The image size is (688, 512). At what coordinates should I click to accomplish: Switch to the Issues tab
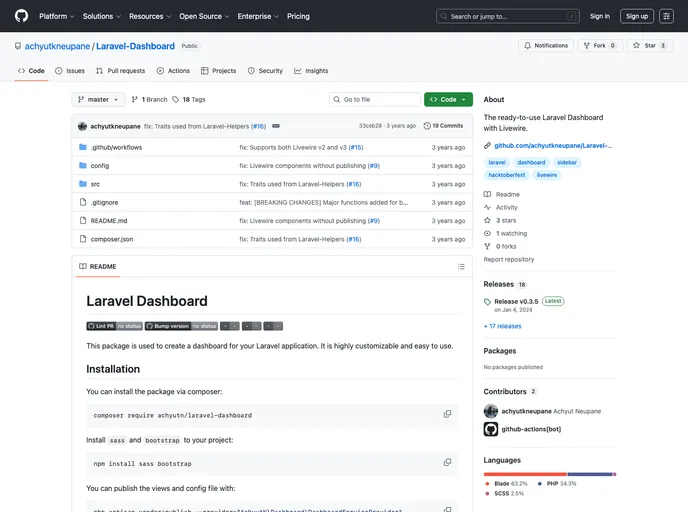point(70,71)
